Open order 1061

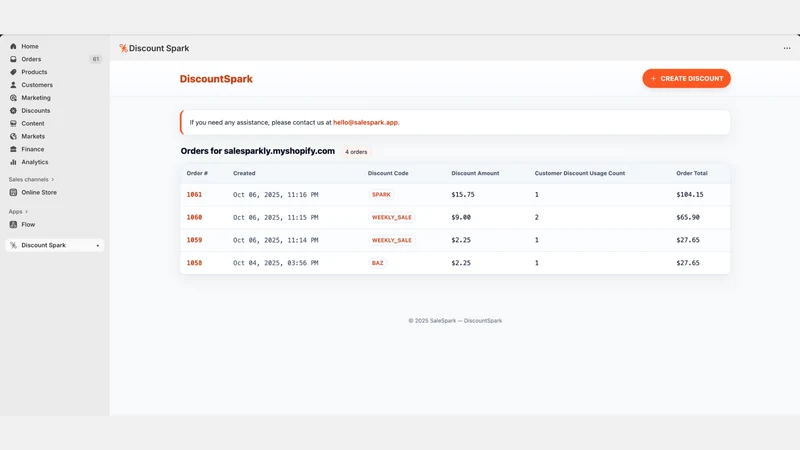tap(194, 194)
